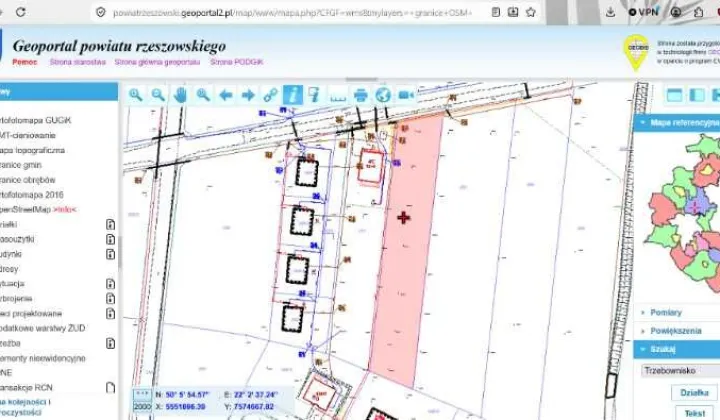Open browser downloads arrow icon
Screen dimensions: 720x420
click(x=610, y=12)
